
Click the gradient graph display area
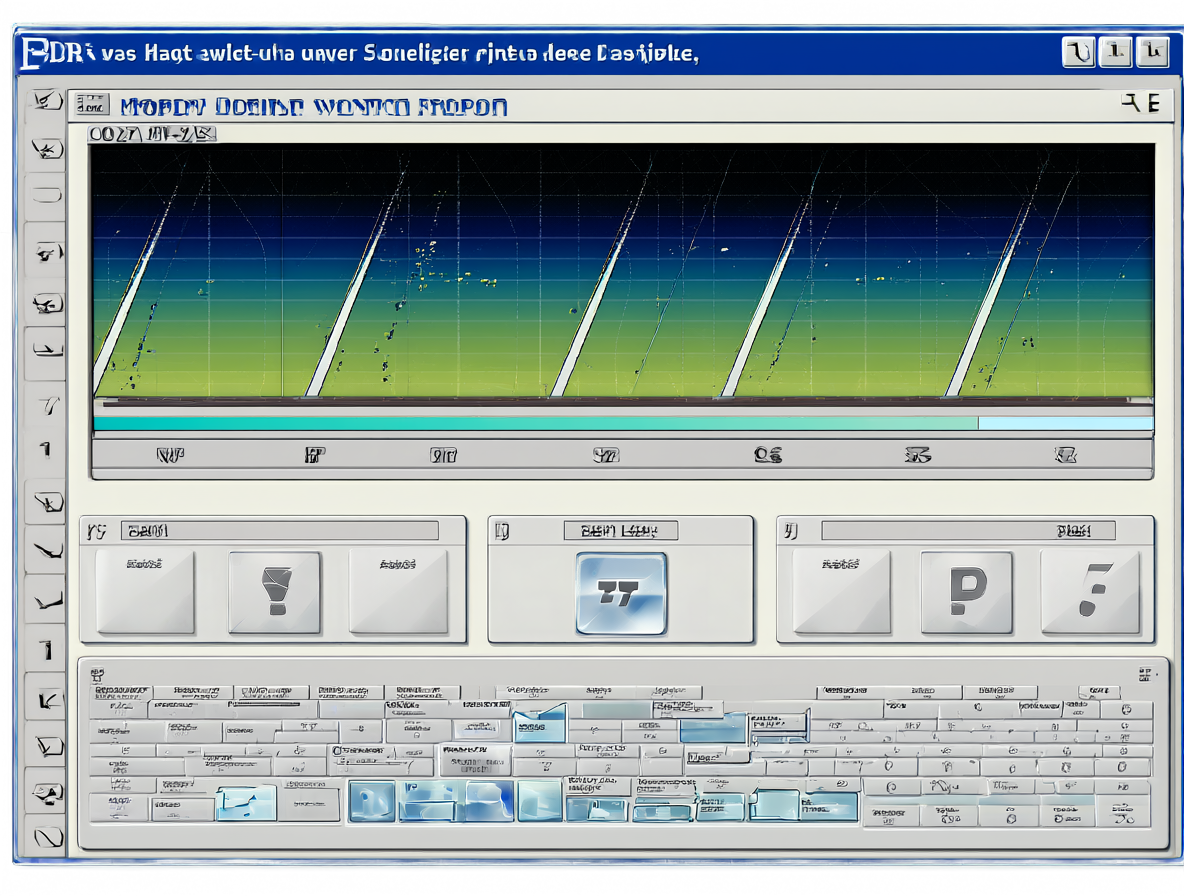(x=623, y=270)
